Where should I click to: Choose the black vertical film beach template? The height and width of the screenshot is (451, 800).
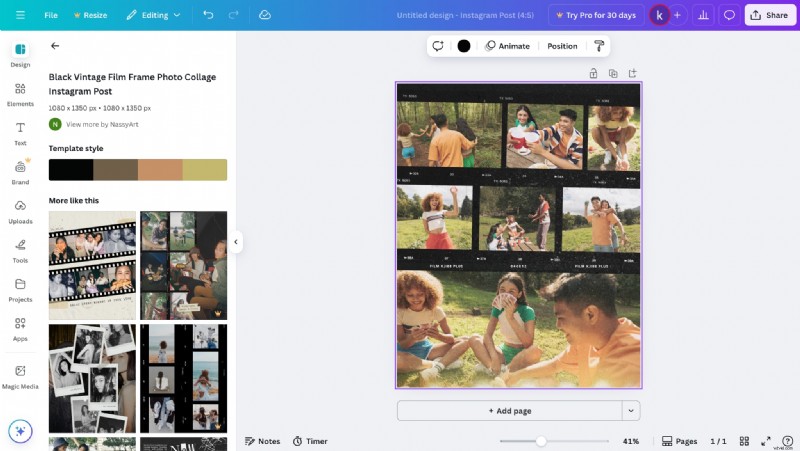click(184, 379)
